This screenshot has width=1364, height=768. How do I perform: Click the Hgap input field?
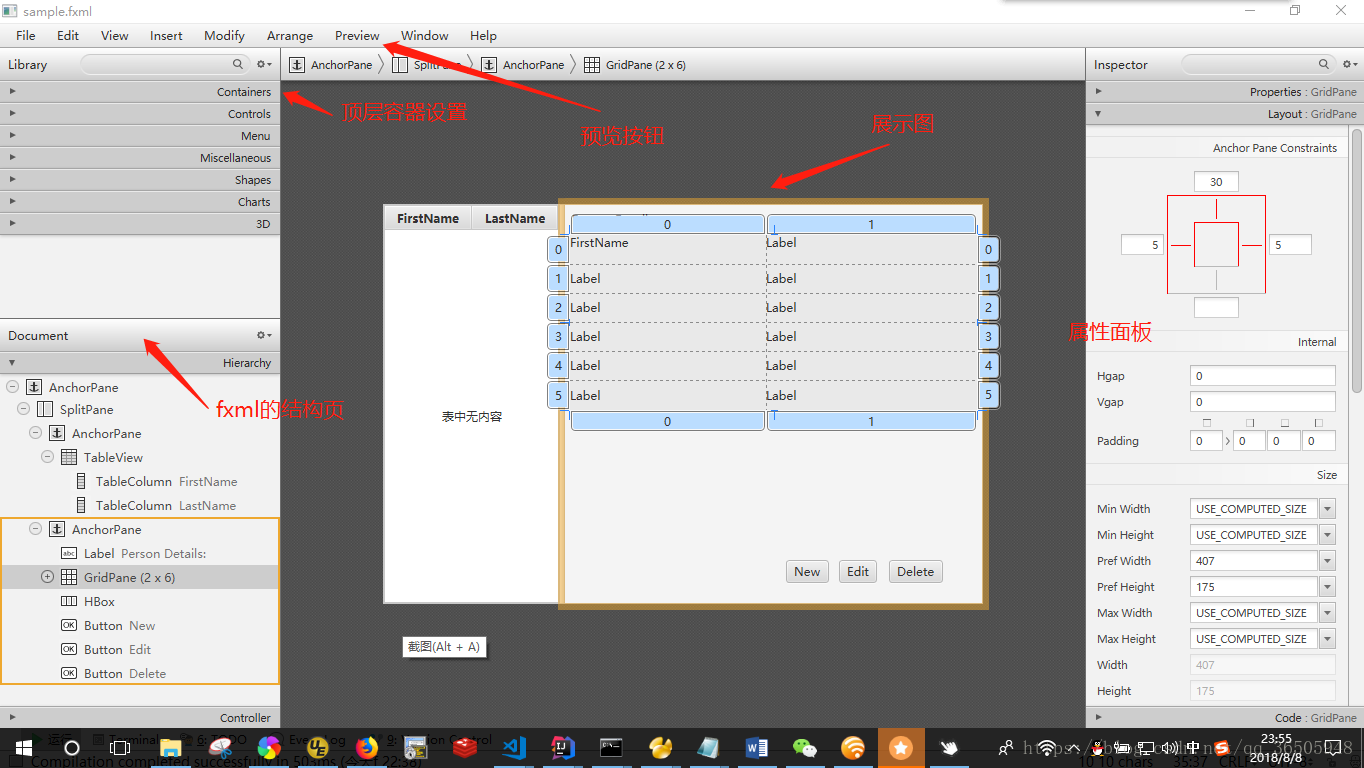(x=1263, y=376)
